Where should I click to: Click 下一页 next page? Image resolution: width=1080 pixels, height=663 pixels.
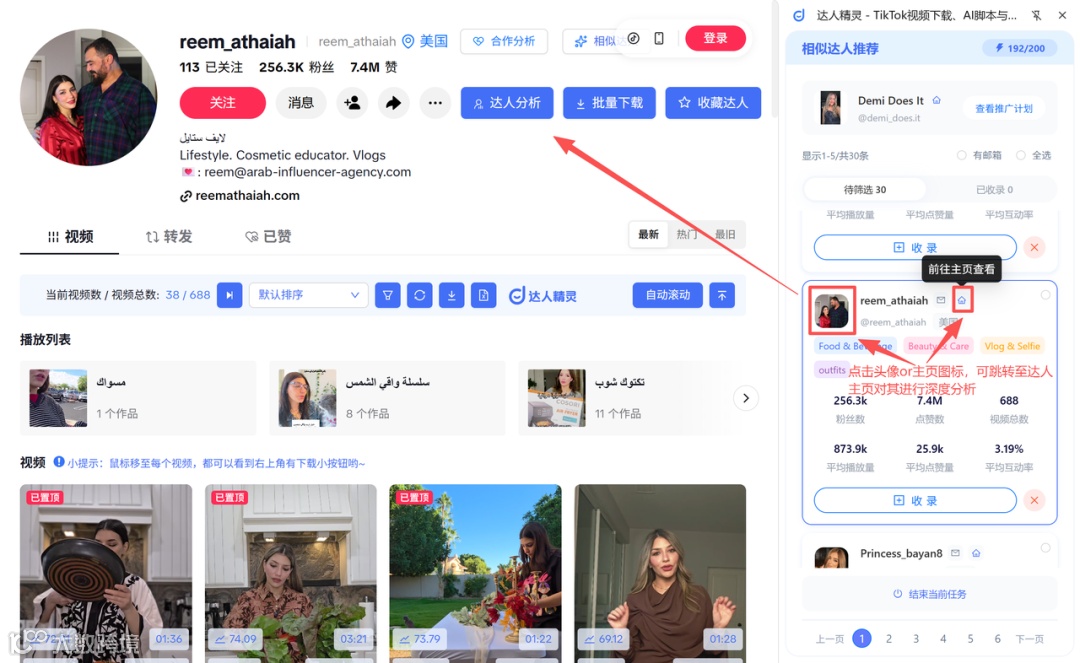point(1030,639)
